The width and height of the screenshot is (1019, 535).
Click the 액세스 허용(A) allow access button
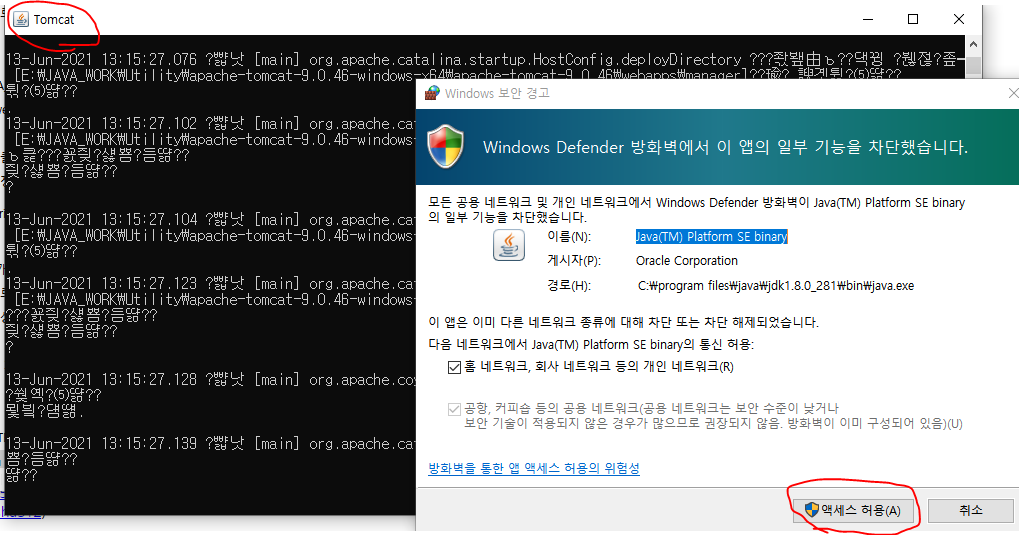tap(854, 510)
